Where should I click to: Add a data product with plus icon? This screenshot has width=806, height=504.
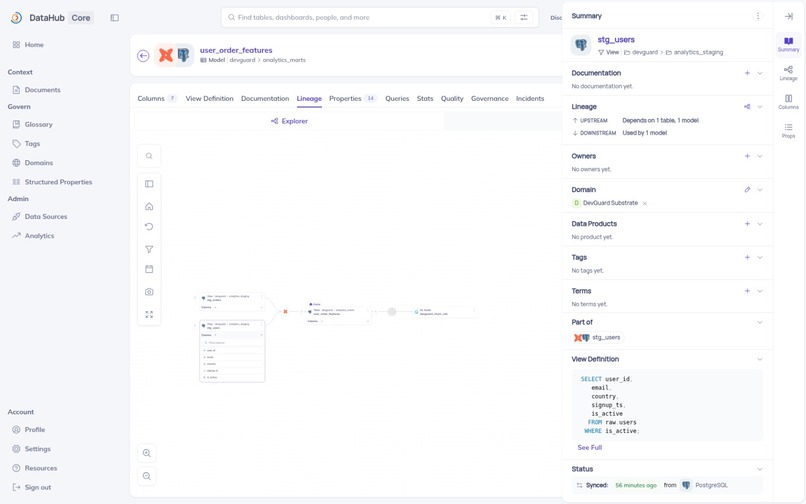point(747,224)
